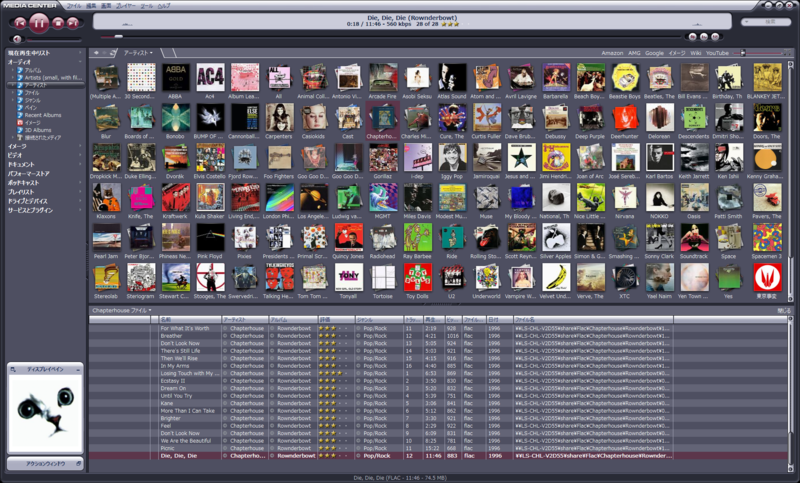This screenshot has width=800, height=483.
Task: Pause playback with the large pause button
Action: tap(39, 23)
